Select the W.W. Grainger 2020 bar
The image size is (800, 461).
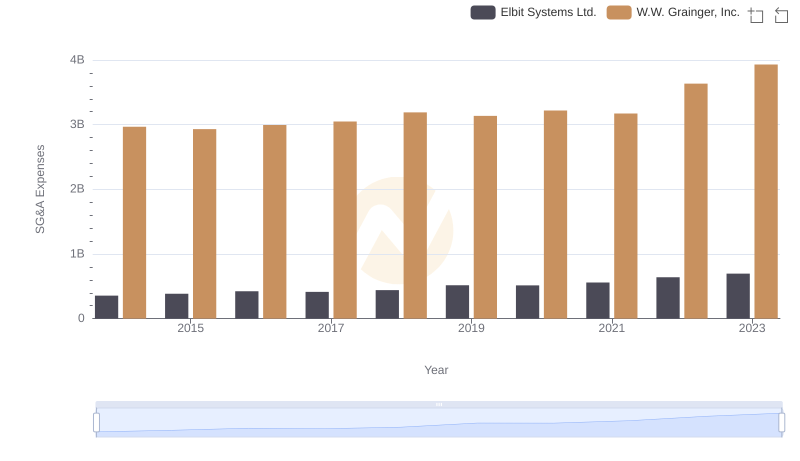coord(556,214)
